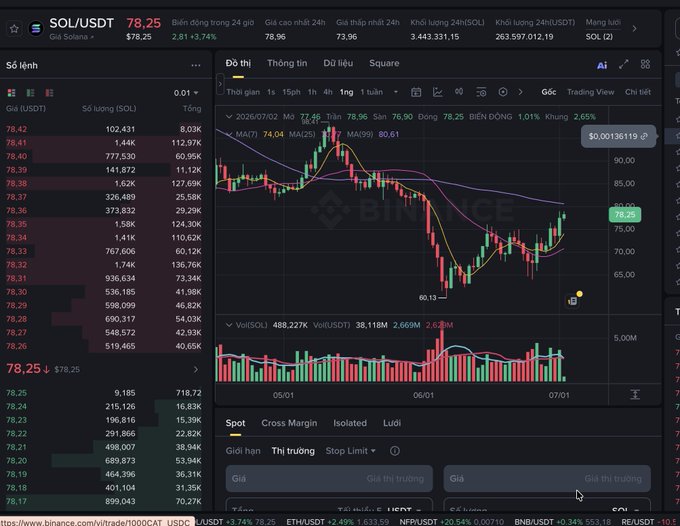Open BNB/USDT in bottom ticker bar
This screenshot has height=526, width=680.
click(562, 522)
